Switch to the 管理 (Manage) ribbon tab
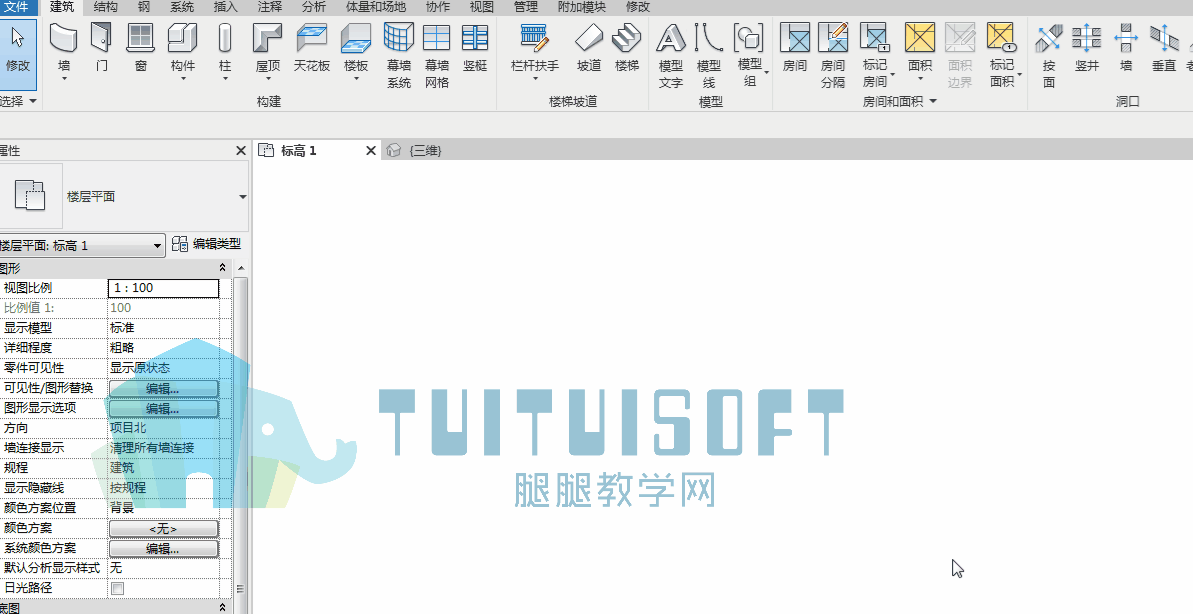The width and height of the screenshot is (1193, 614). [526, 7]
